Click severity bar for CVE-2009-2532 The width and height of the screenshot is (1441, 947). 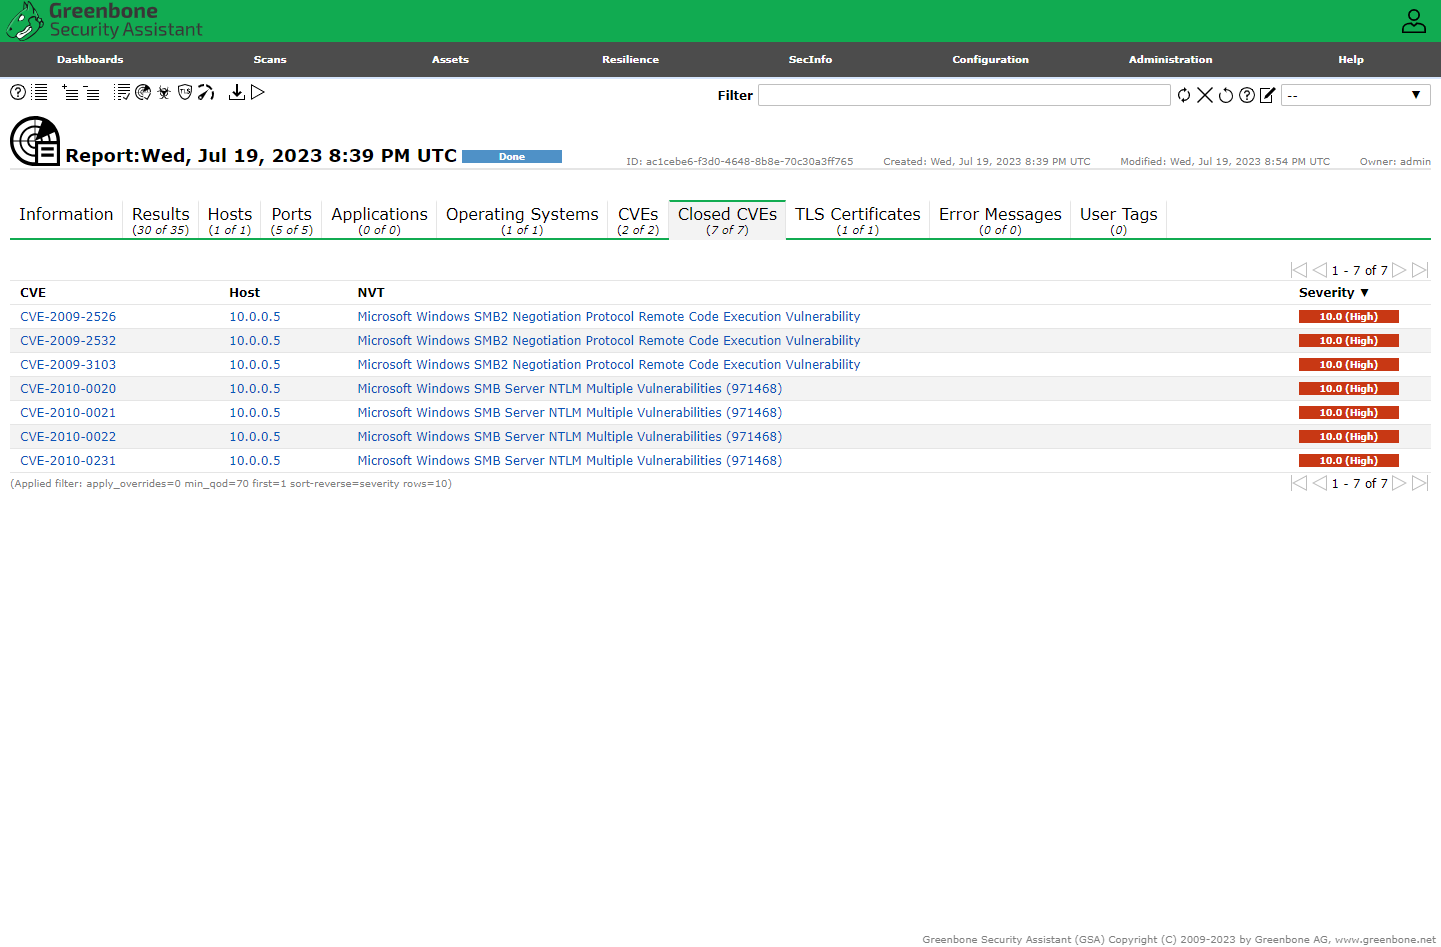(1348, 341)
